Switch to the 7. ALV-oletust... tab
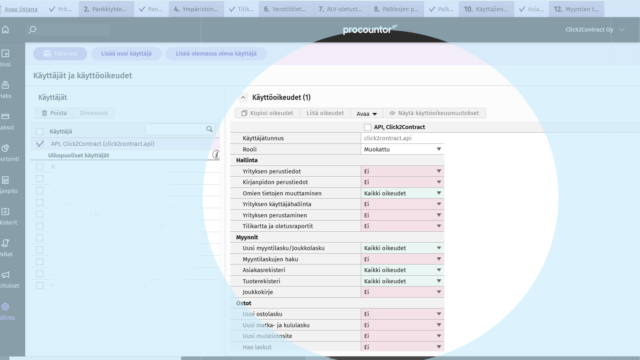The image size is (640, 360). tap(340, 9)
